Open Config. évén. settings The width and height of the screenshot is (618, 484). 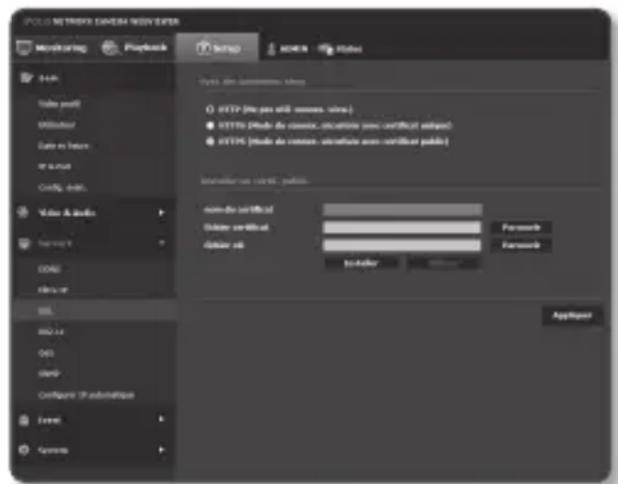pos(63,187)
